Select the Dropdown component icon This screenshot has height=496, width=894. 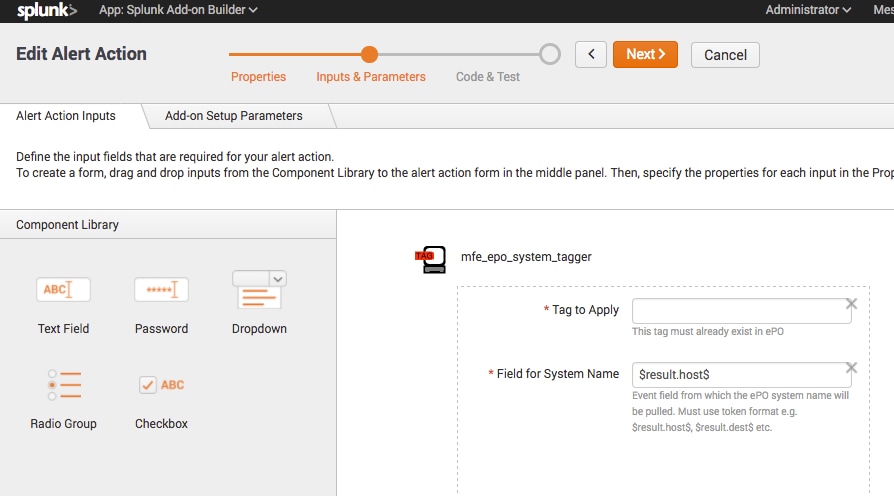[259, 290]
